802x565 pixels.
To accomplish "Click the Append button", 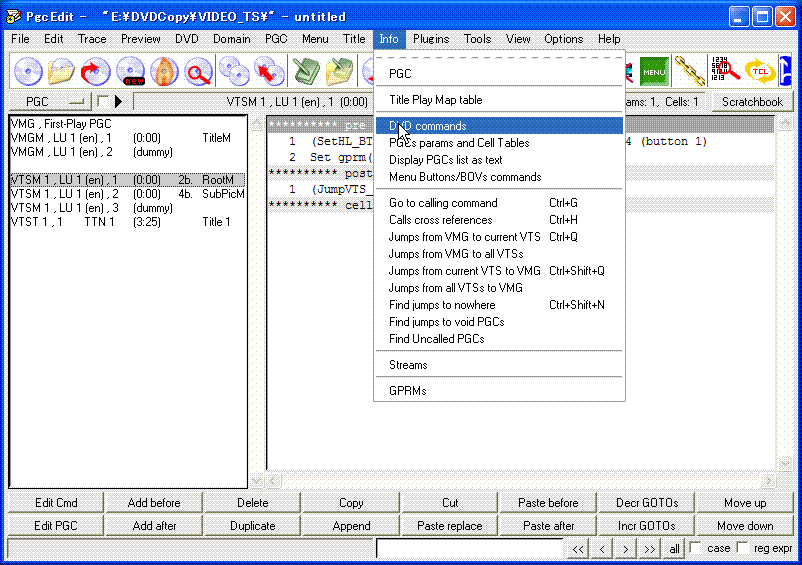I will pyautogui.click(x=351, y=526).
